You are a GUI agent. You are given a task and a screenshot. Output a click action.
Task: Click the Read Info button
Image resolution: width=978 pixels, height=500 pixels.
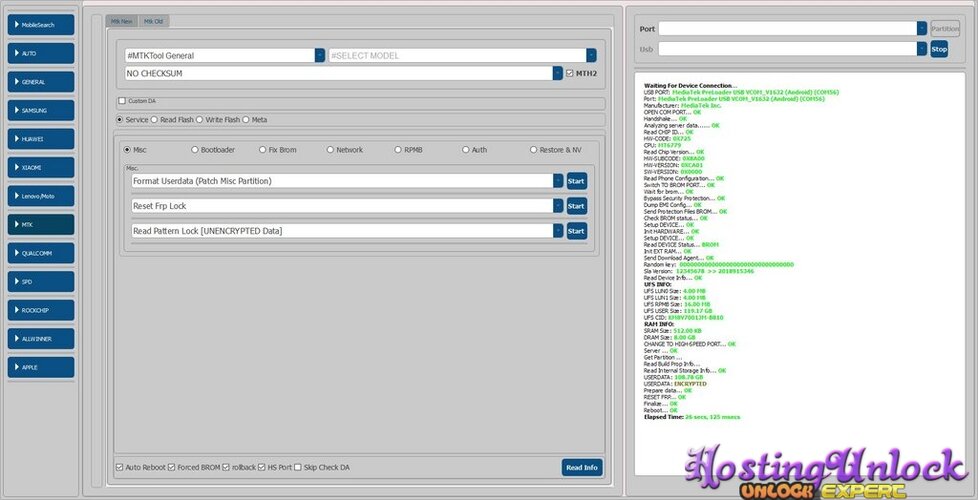(582, 468)
